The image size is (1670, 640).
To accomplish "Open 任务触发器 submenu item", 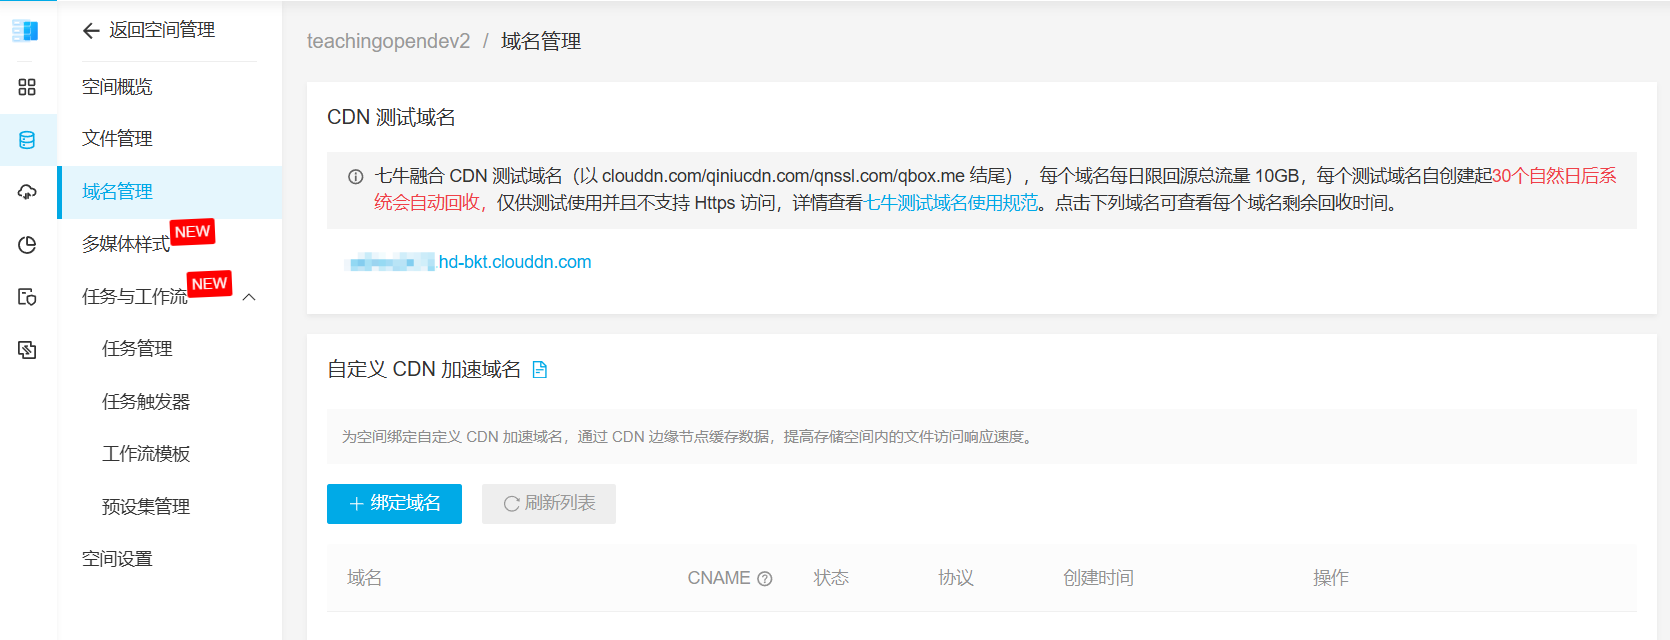I will [146, 402].
